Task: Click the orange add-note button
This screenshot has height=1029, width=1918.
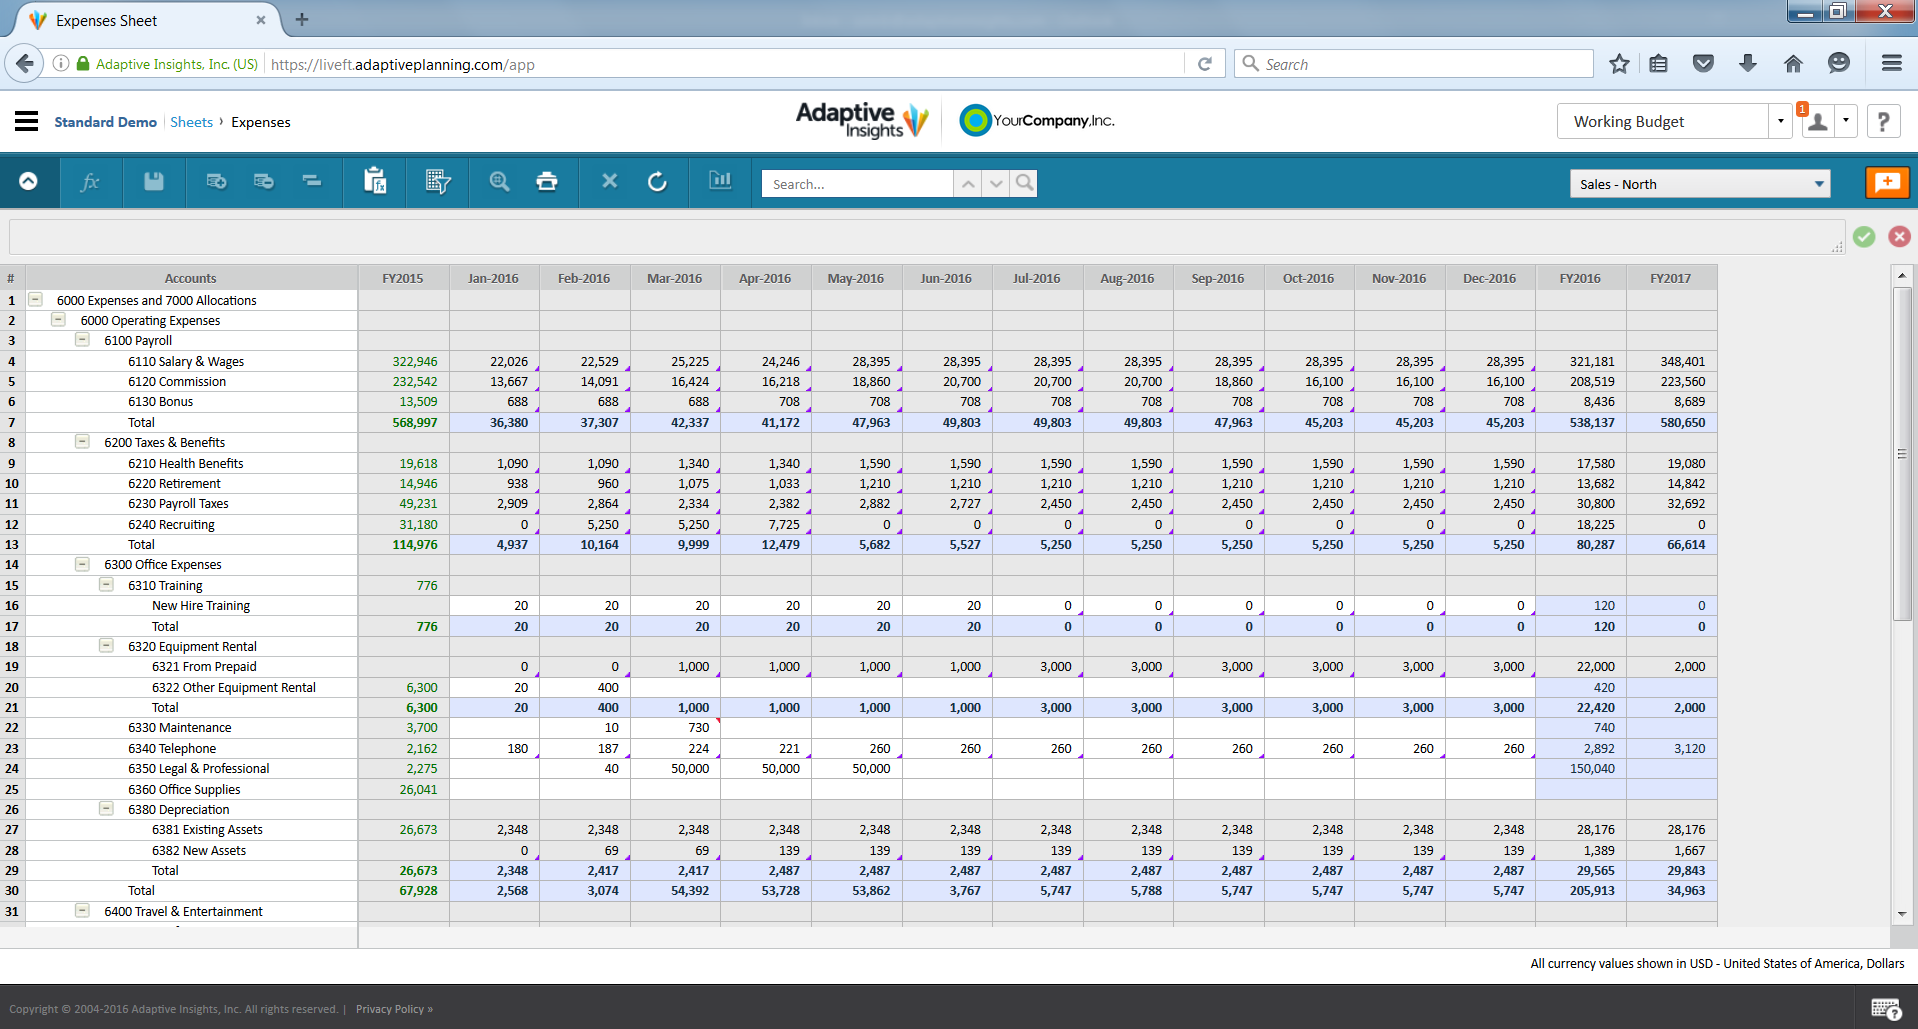Action: point(1886,182)
